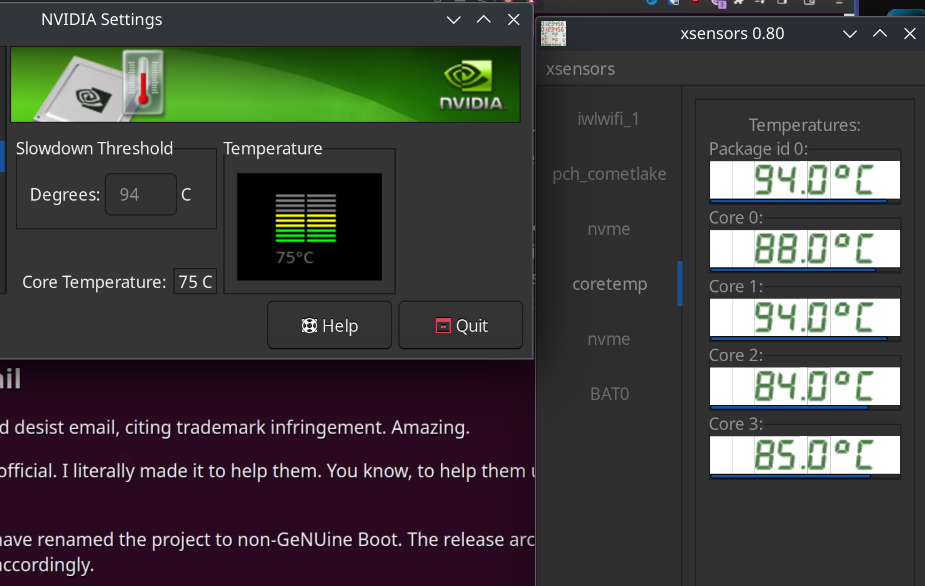Click the 'Temperatures:' heading in xsensors

pyautogui.click(x=805, y=125)
